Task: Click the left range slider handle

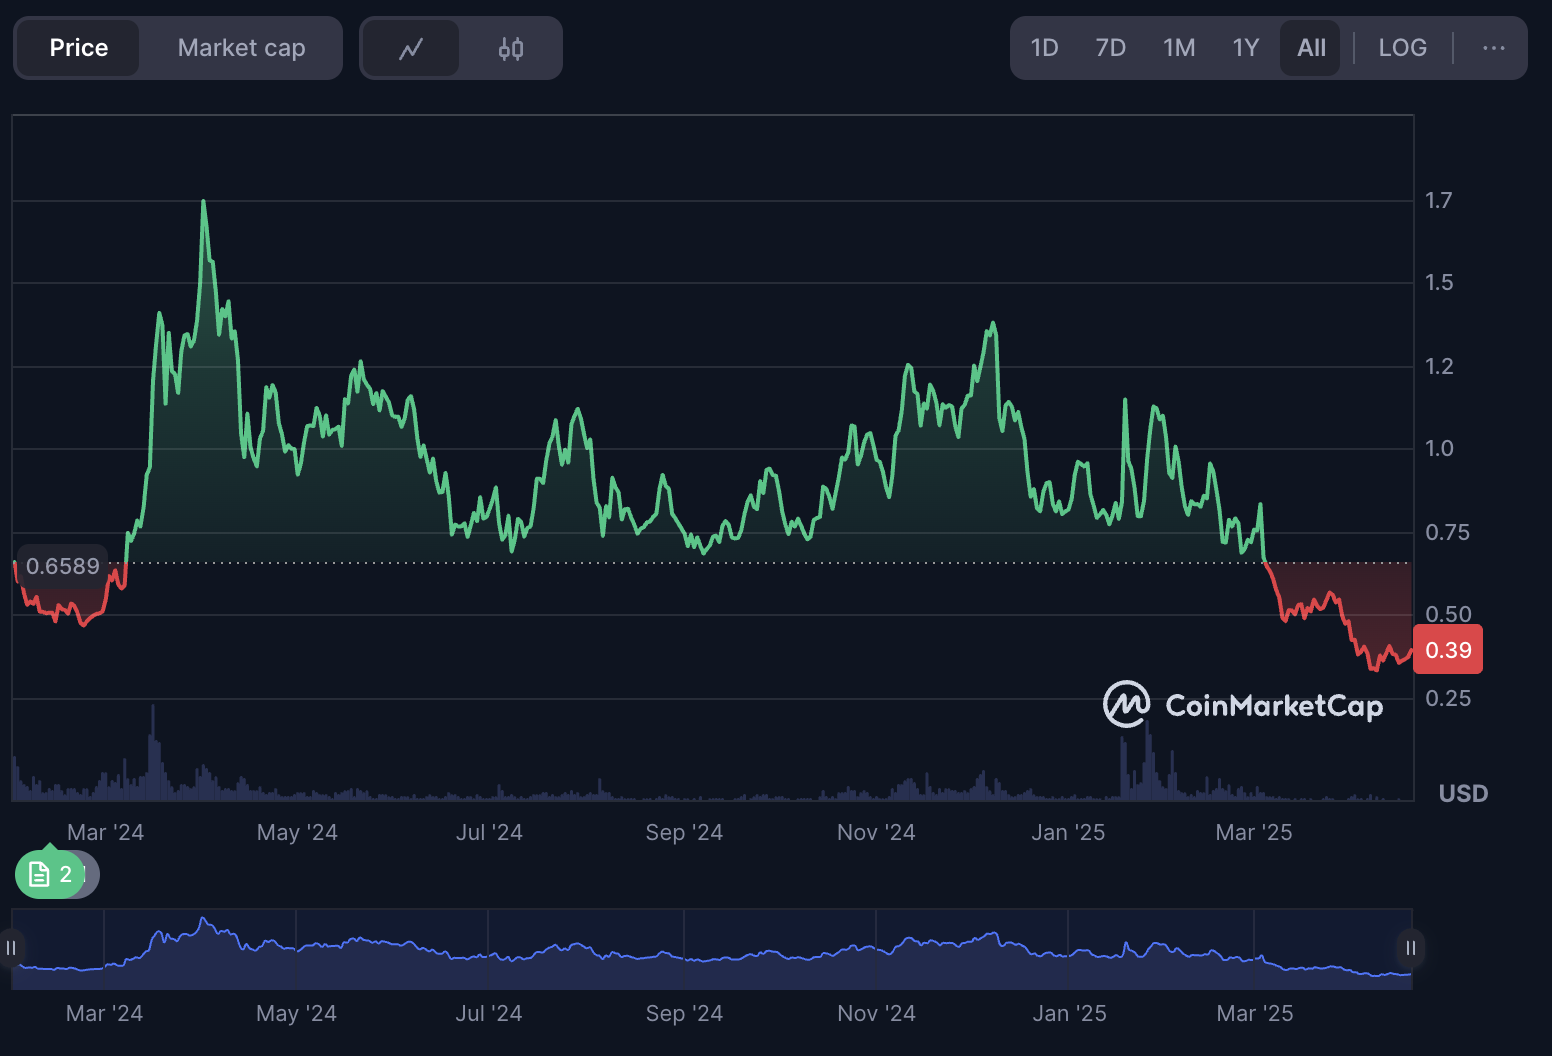Action: [x=11, y=948]
